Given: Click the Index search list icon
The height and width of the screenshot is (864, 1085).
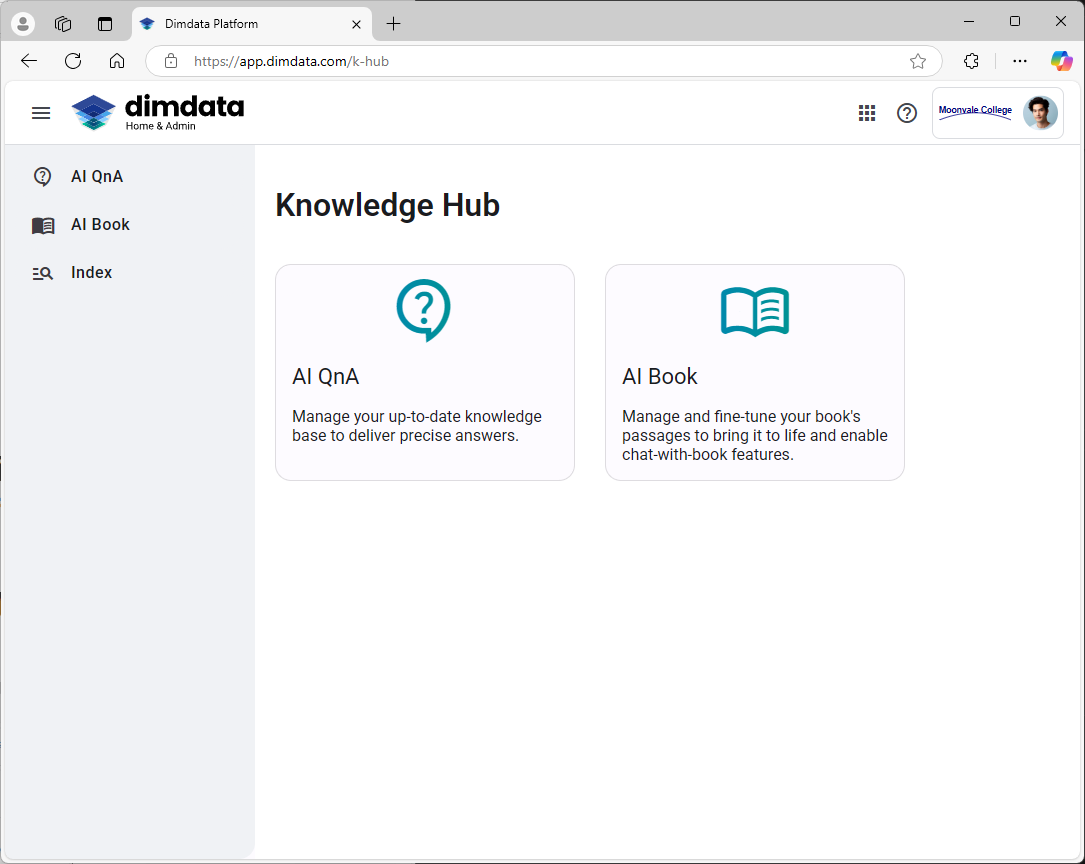Looking at the screenshot, I should point(43,273).
